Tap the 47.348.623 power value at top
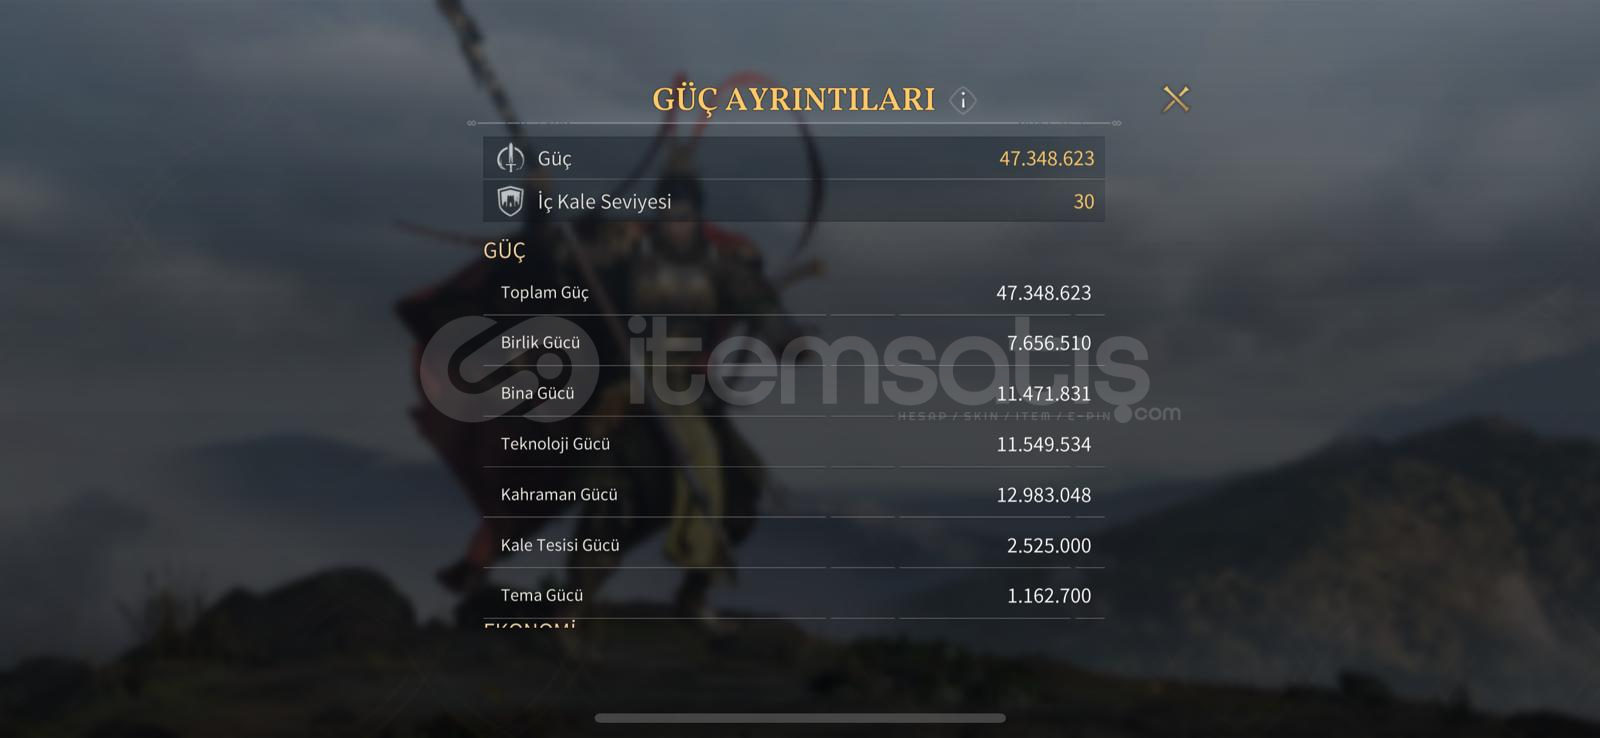This screenshot has width=1600, height=738. pyautogui.click(x=1046, y=158)
